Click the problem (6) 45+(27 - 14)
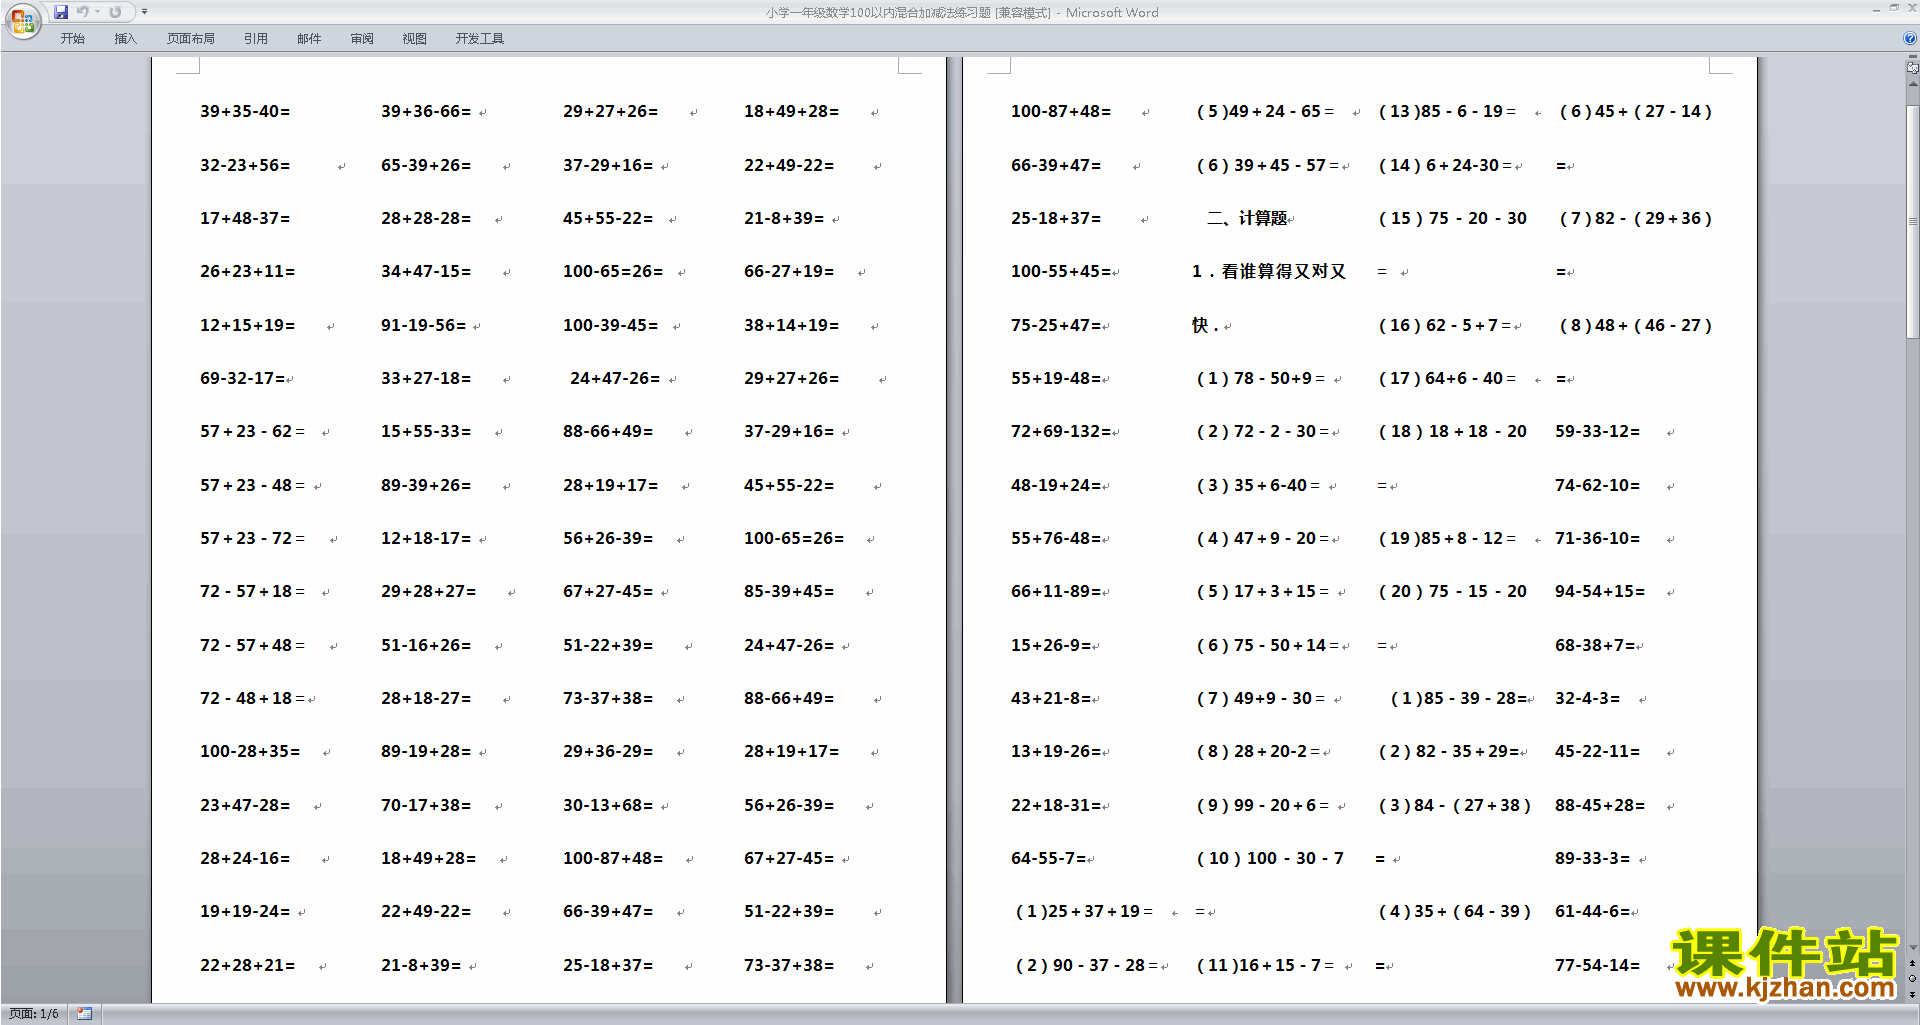The width and height of the screenshot is (1920, 1025). coord(1636,111)
